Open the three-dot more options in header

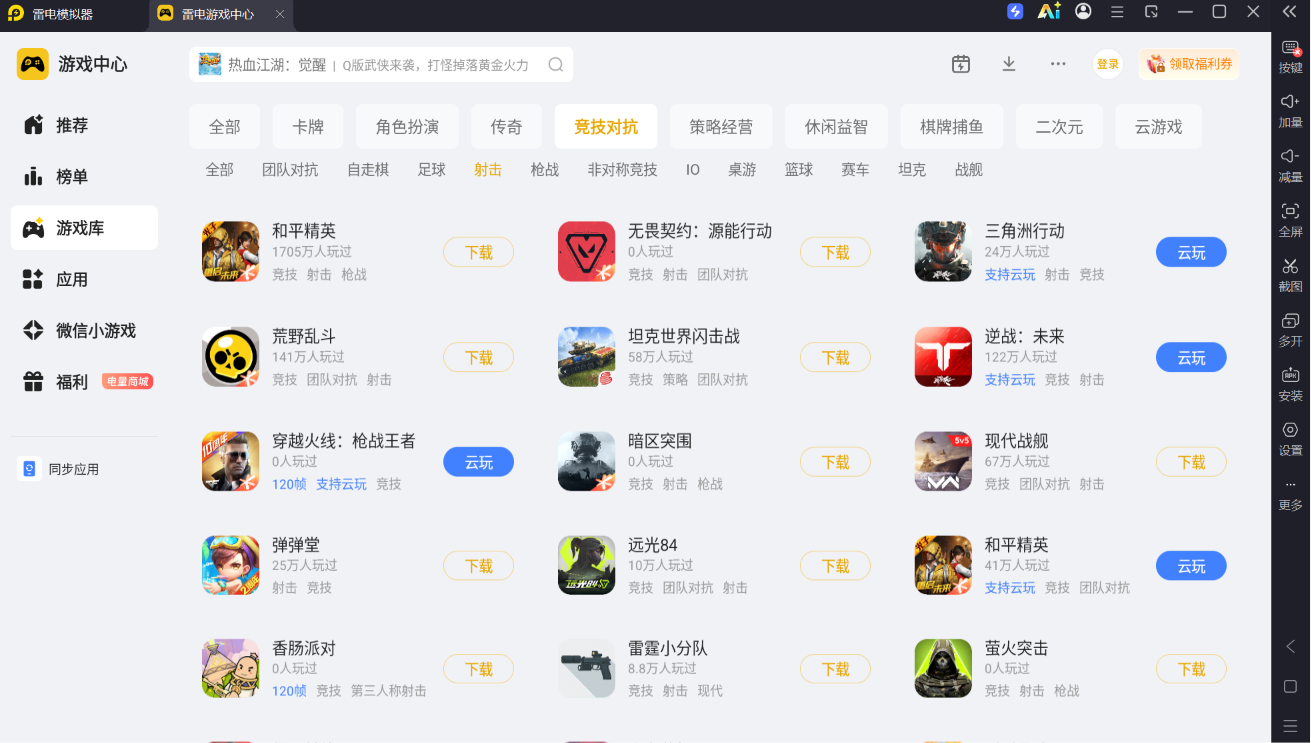click(x=1058, y=64)
